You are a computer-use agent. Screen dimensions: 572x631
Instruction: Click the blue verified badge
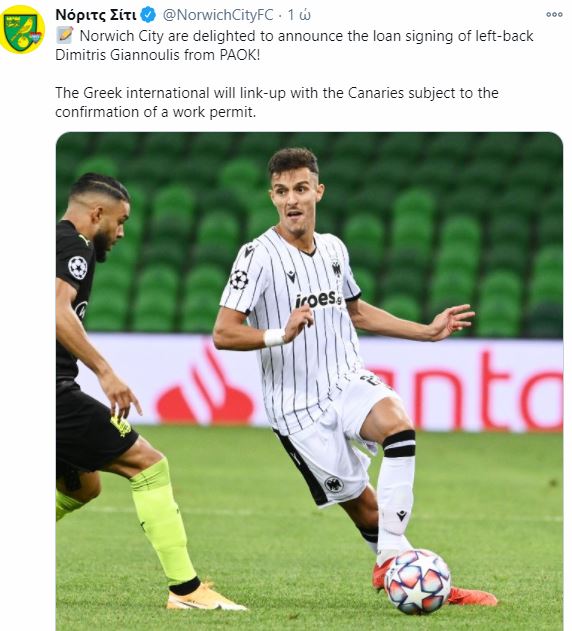pyautogui.click(x=149, y=15)
